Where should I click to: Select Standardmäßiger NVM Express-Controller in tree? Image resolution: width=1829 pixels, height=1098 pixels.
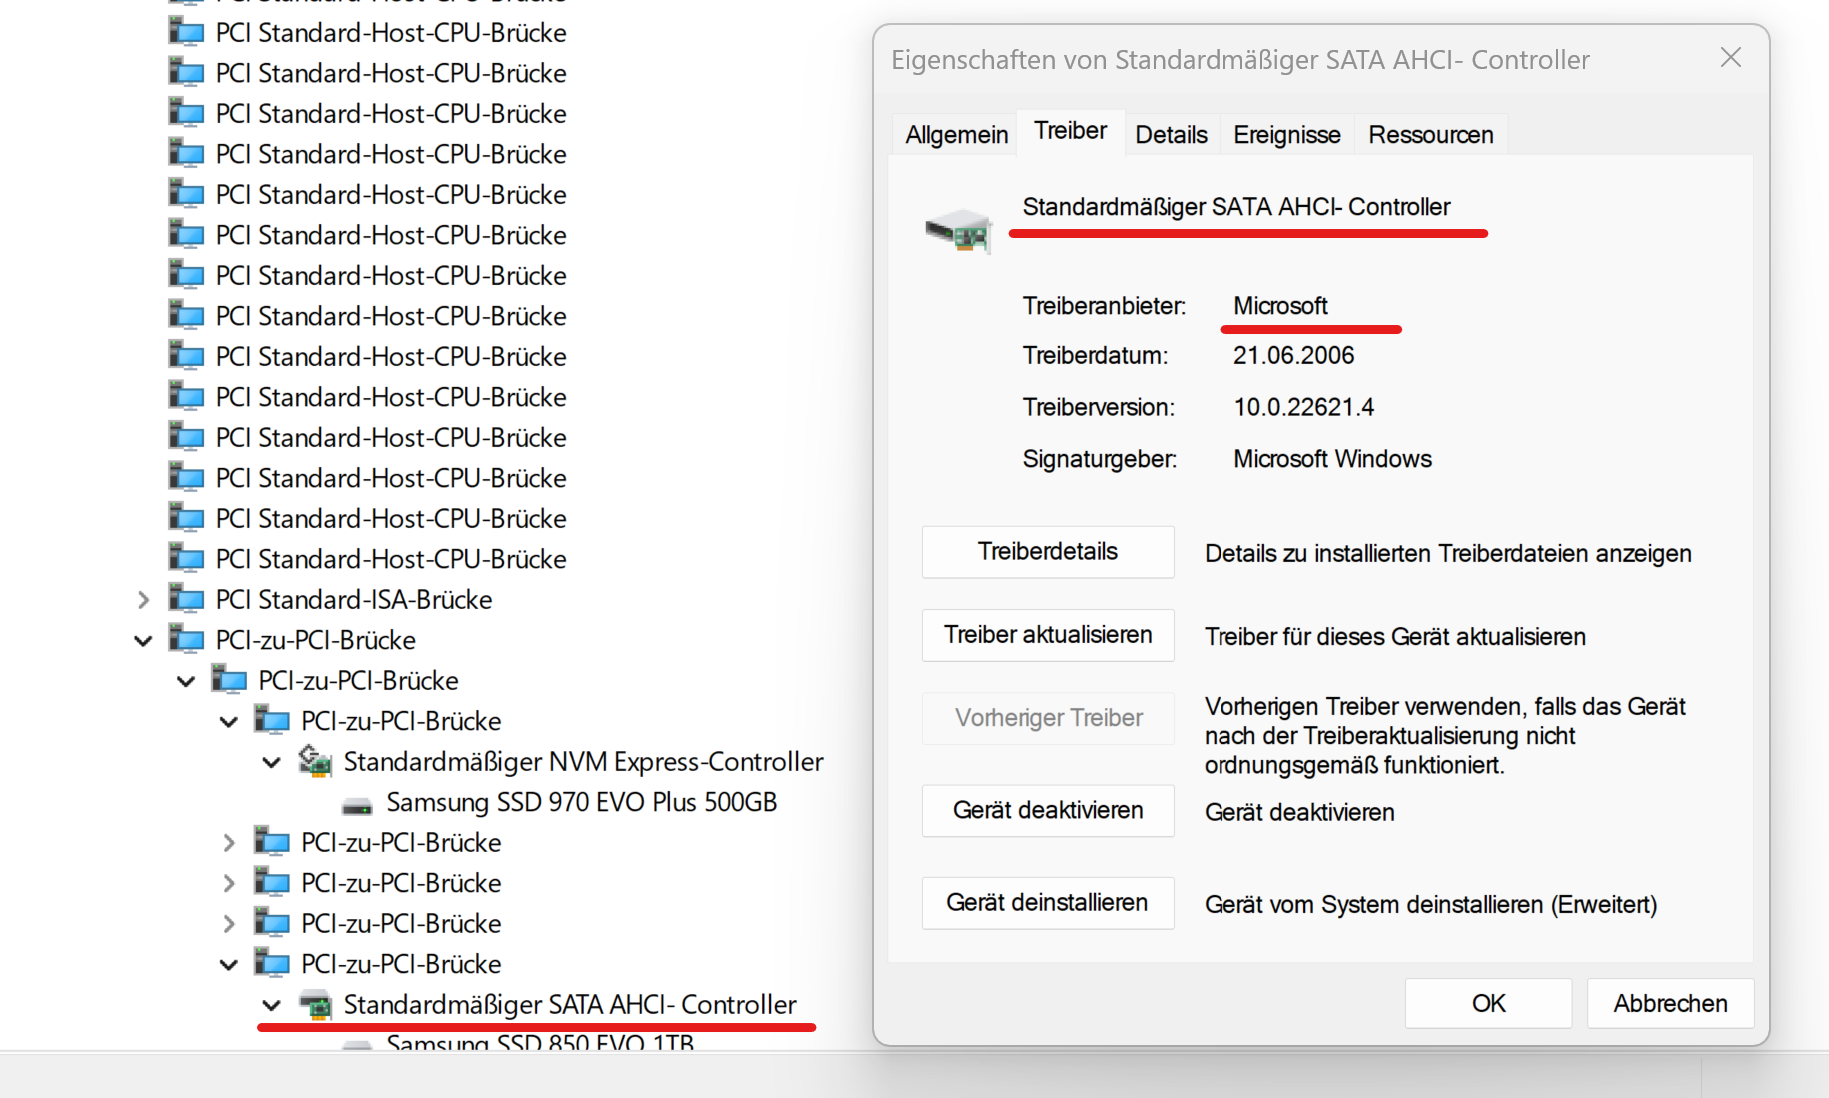pos(583,761)
